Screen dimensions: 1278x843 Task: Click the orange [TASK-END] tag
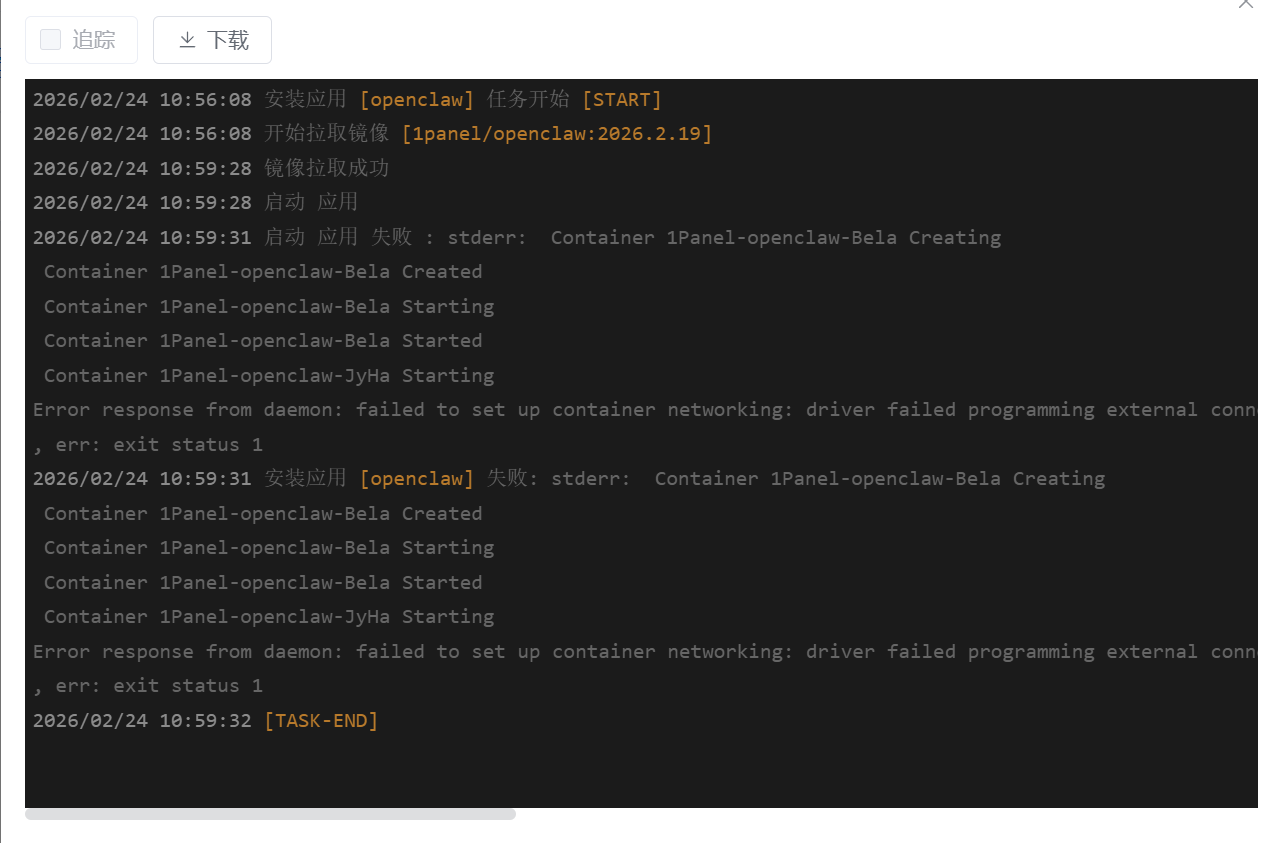321,721
